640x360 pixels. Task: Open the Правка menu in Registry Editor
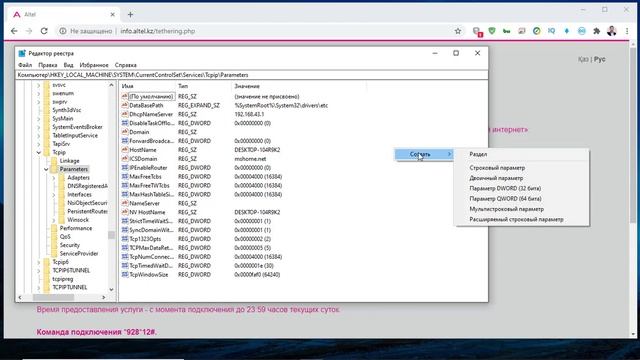pyautogui.click(x=47, y=65)
